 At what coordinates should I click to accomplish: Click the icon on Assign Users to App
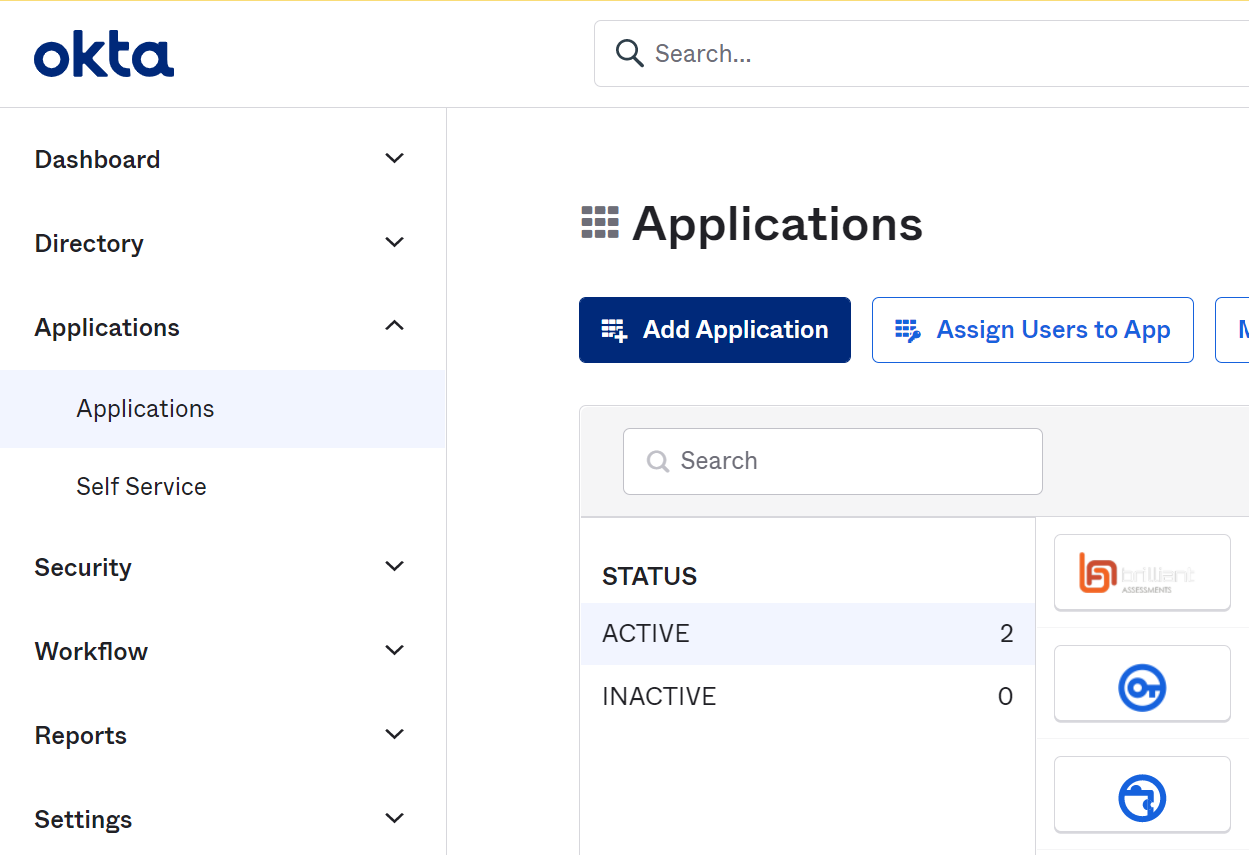(x=907, y=329)
